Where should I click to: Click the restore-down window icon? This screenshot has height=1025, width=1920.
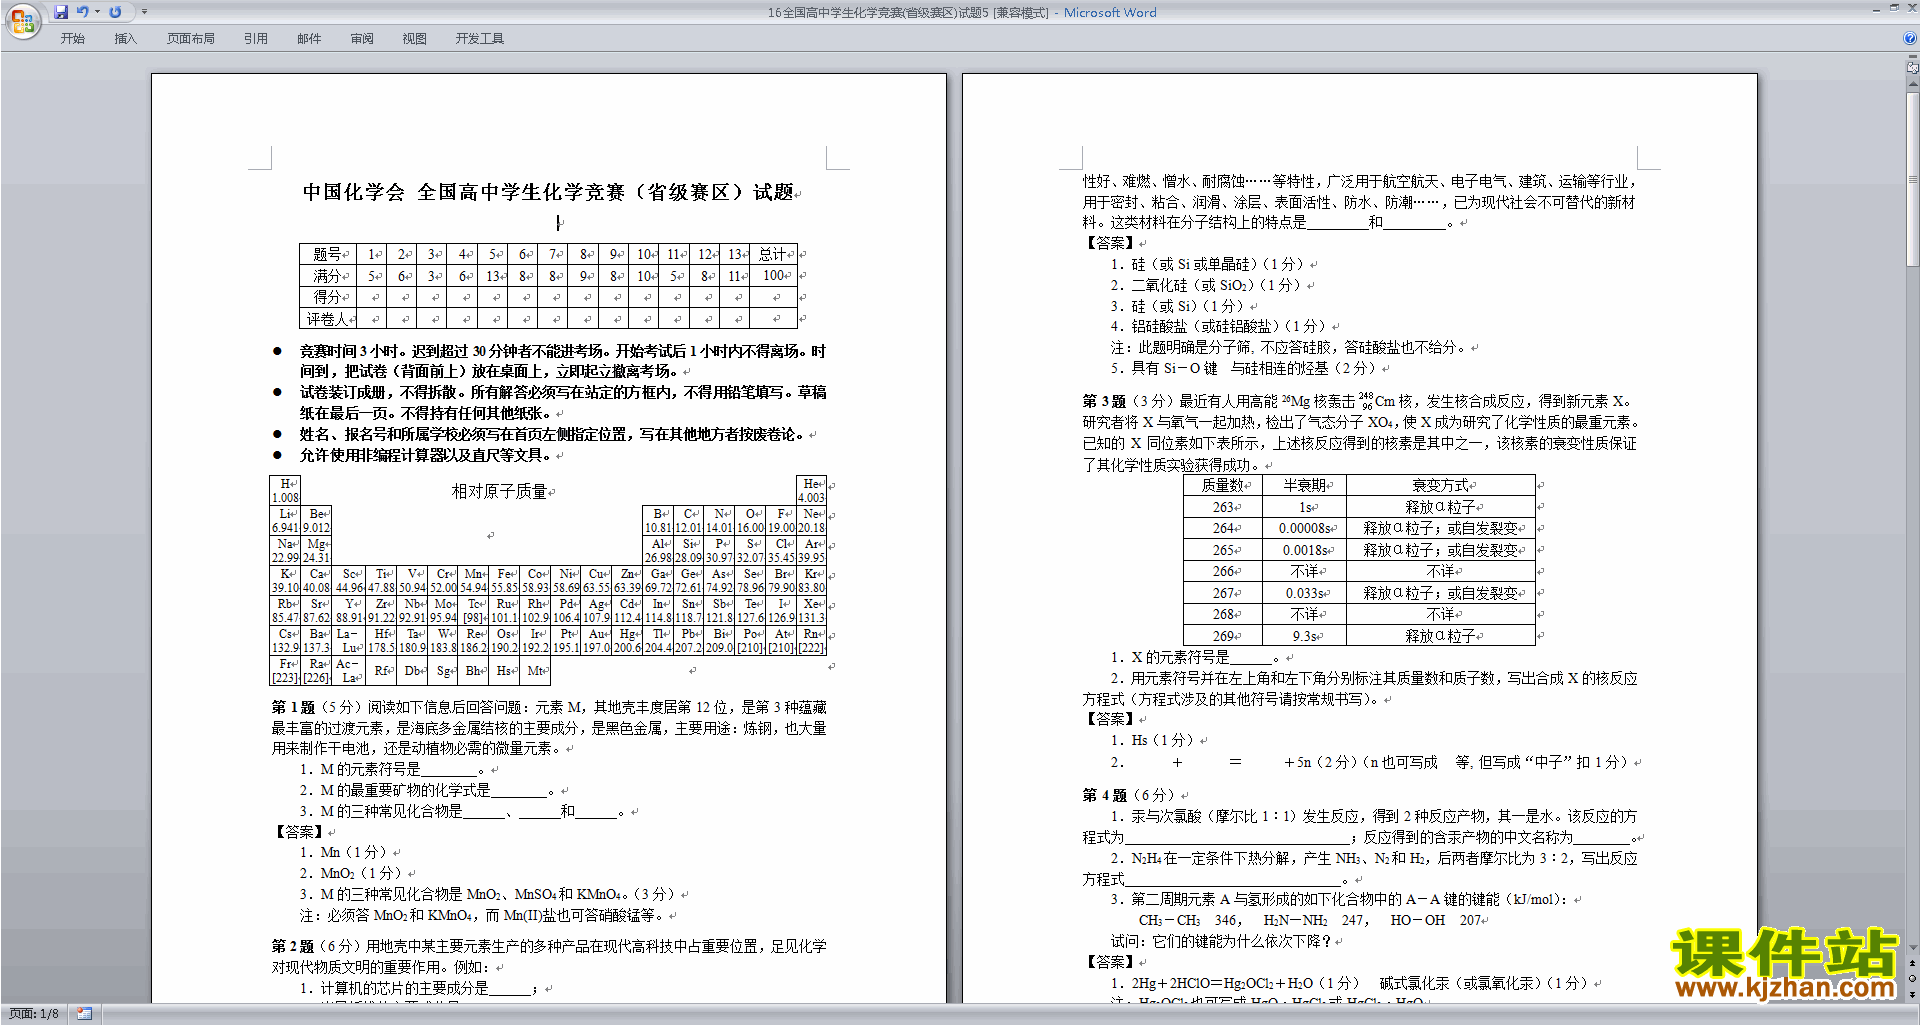1894,8
